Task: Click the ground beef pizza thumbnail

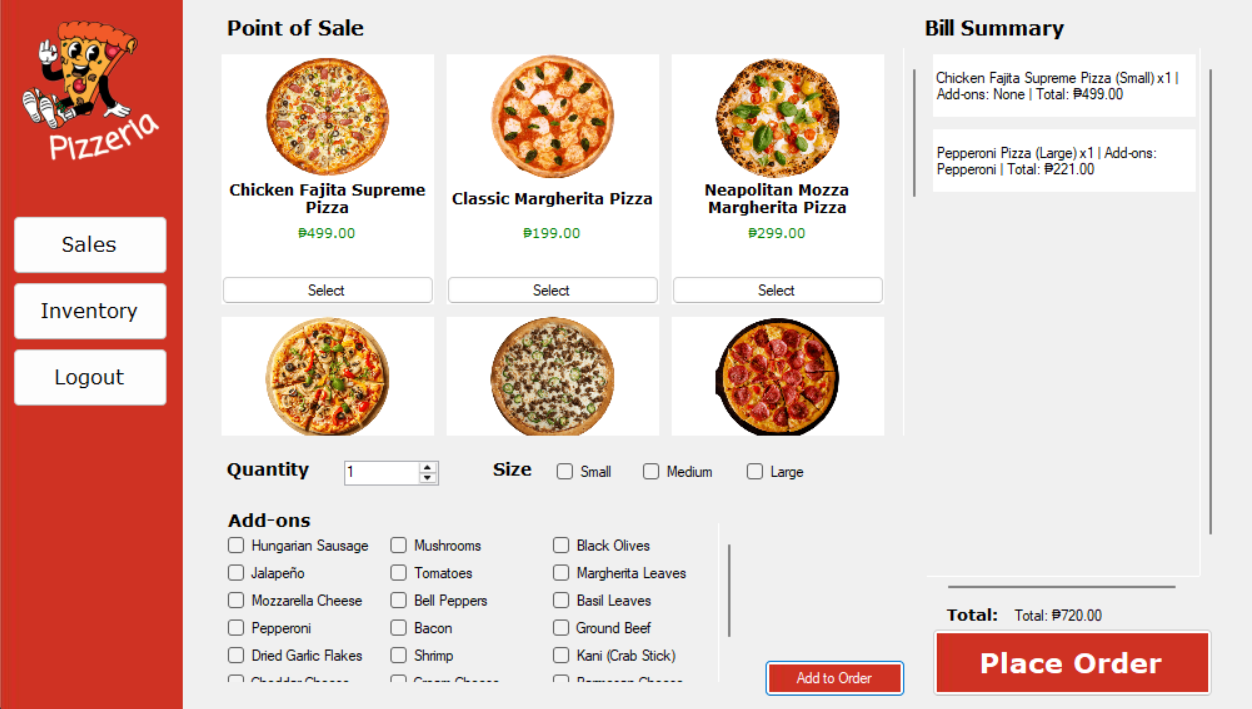Action: click(x=551, y=376)
